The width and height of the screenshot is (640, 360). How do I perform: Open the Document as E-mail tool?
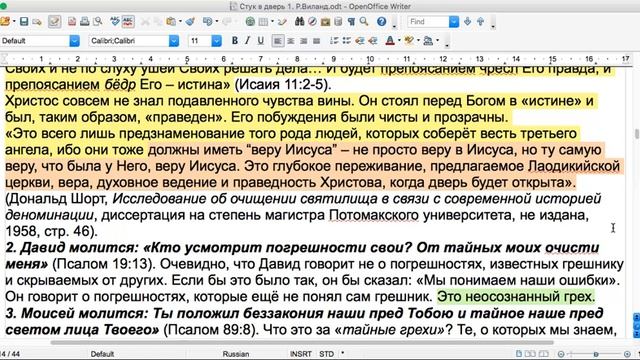[37, 22]
